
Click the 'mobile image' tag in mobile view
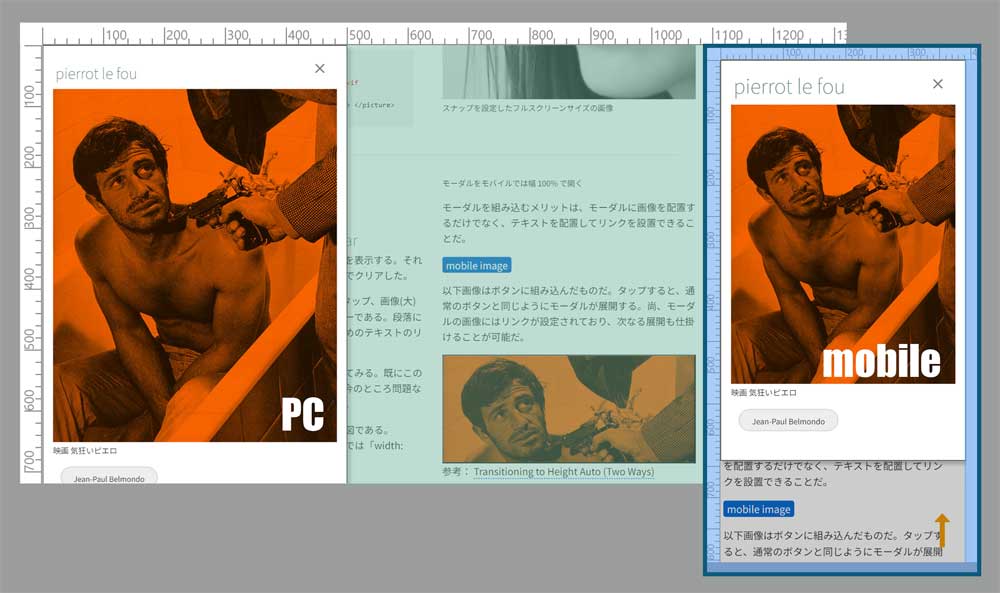758,509
